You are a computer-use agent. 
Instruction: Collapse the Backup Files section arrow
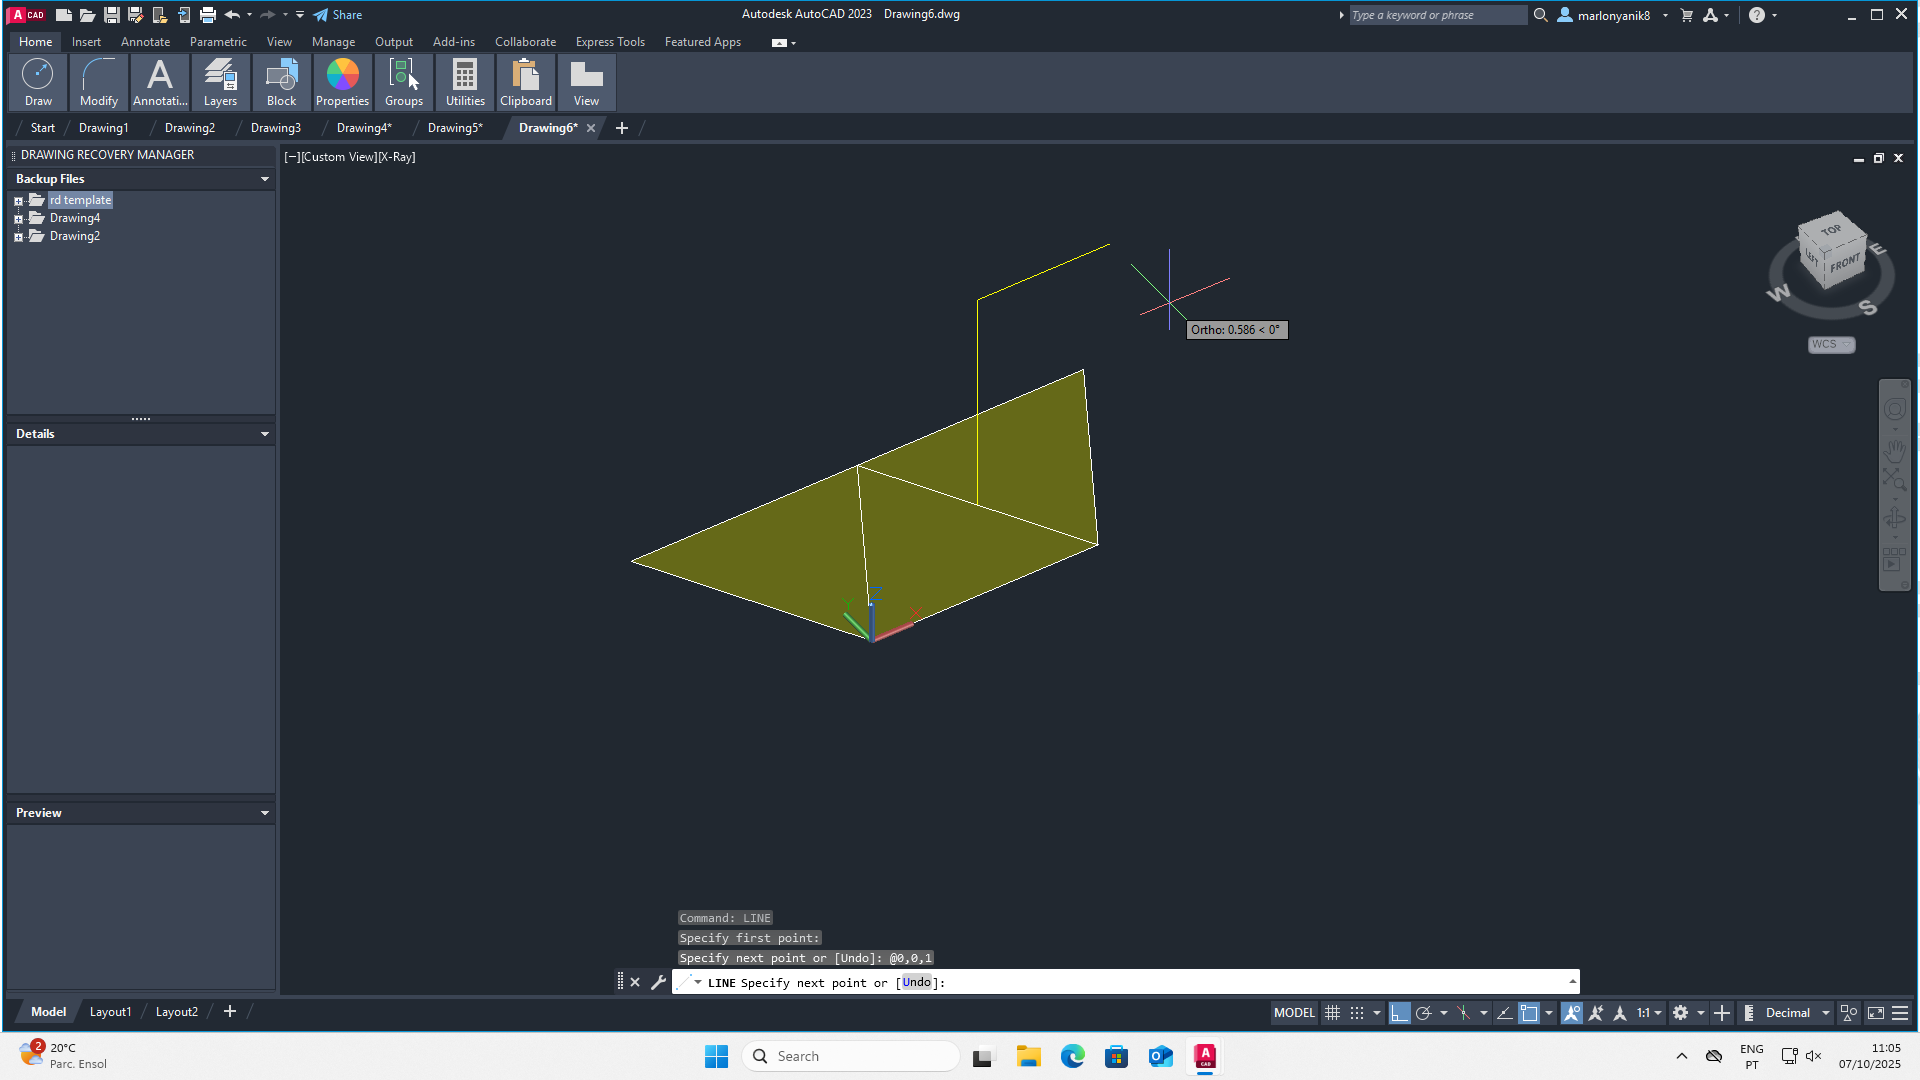pos(265,179)
